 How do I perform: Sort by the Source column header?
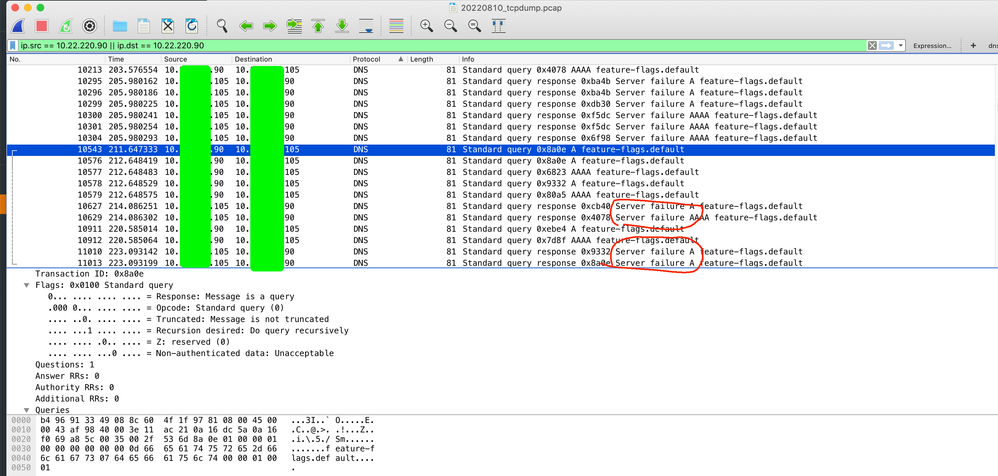point(197,59)
